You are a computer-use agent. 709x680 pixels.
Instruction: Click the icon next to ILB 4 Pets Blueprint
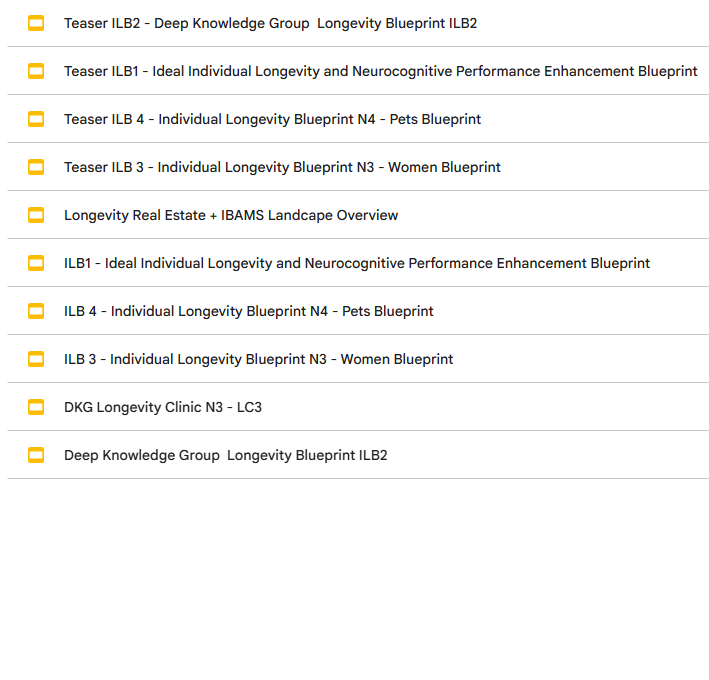click(36, 311)
